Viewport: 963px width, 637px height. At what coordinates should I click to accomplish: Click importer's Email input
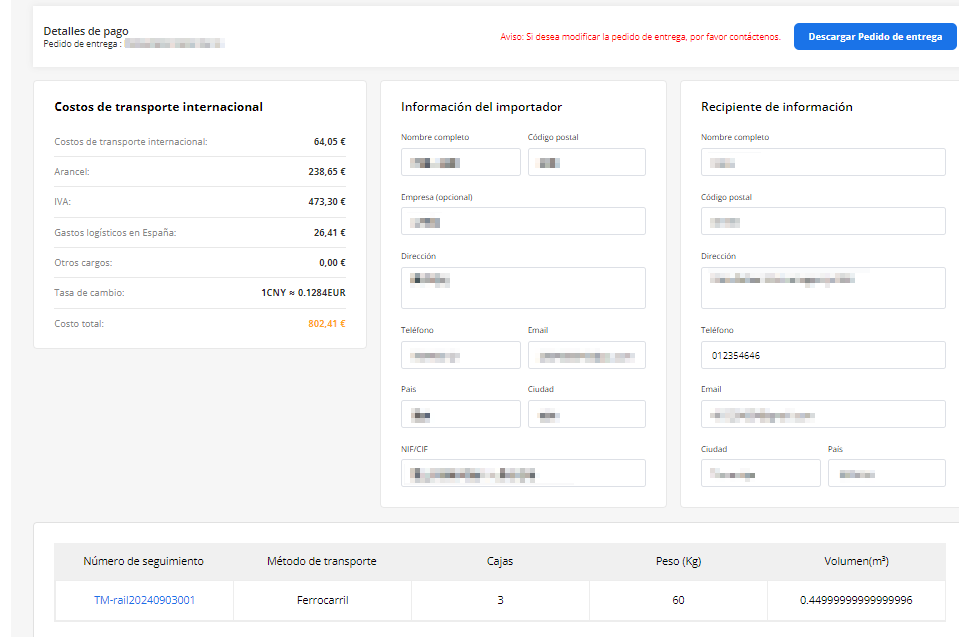[x=586, y=355]
